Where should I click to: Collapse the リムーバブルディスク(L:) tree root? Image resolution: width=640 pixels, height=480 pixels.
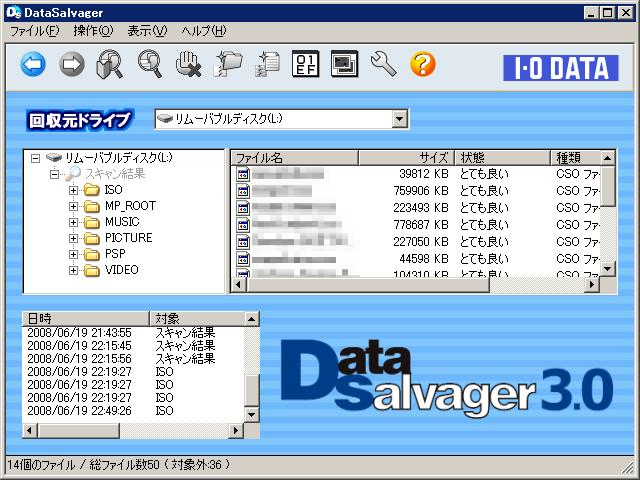point(36,158)
